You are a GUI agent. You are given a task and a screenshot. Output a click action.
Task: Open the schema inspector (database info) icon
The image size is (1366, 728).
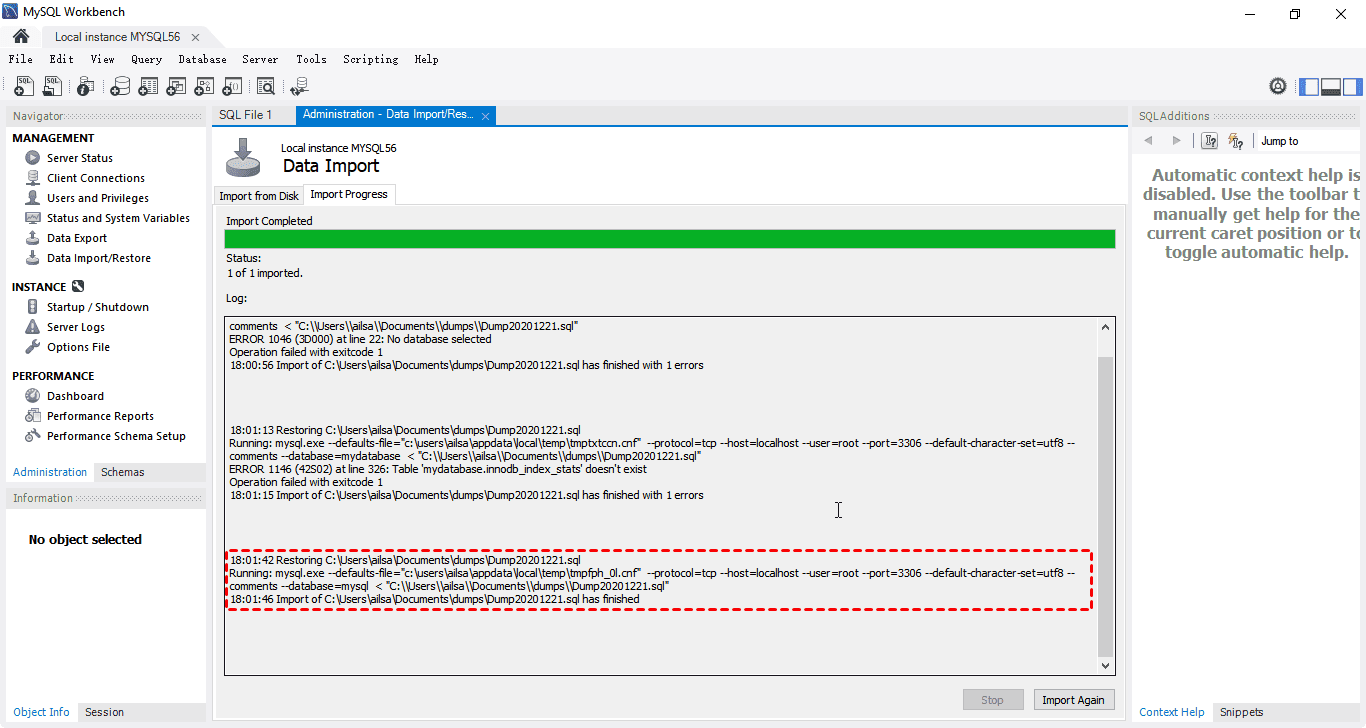point(86,87)
